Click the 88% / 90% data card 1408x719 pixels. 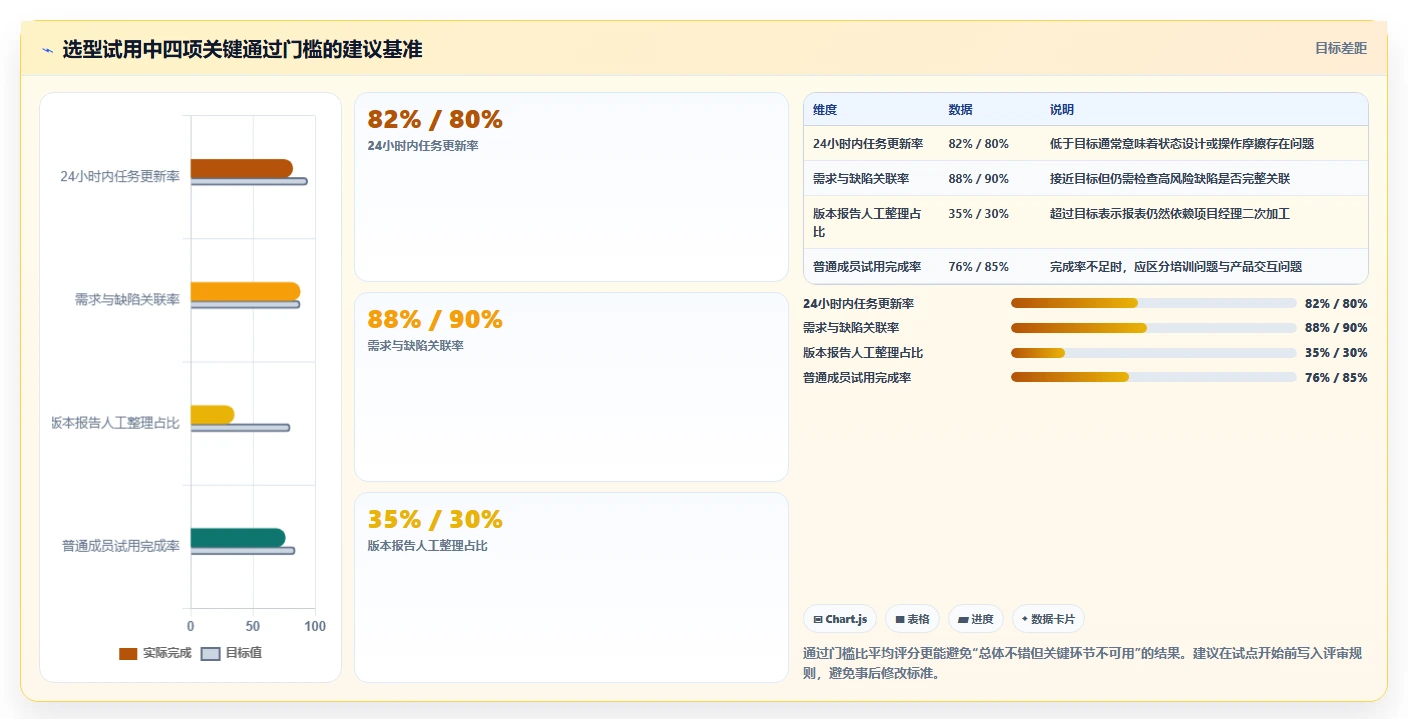click(x=571, y=387)
